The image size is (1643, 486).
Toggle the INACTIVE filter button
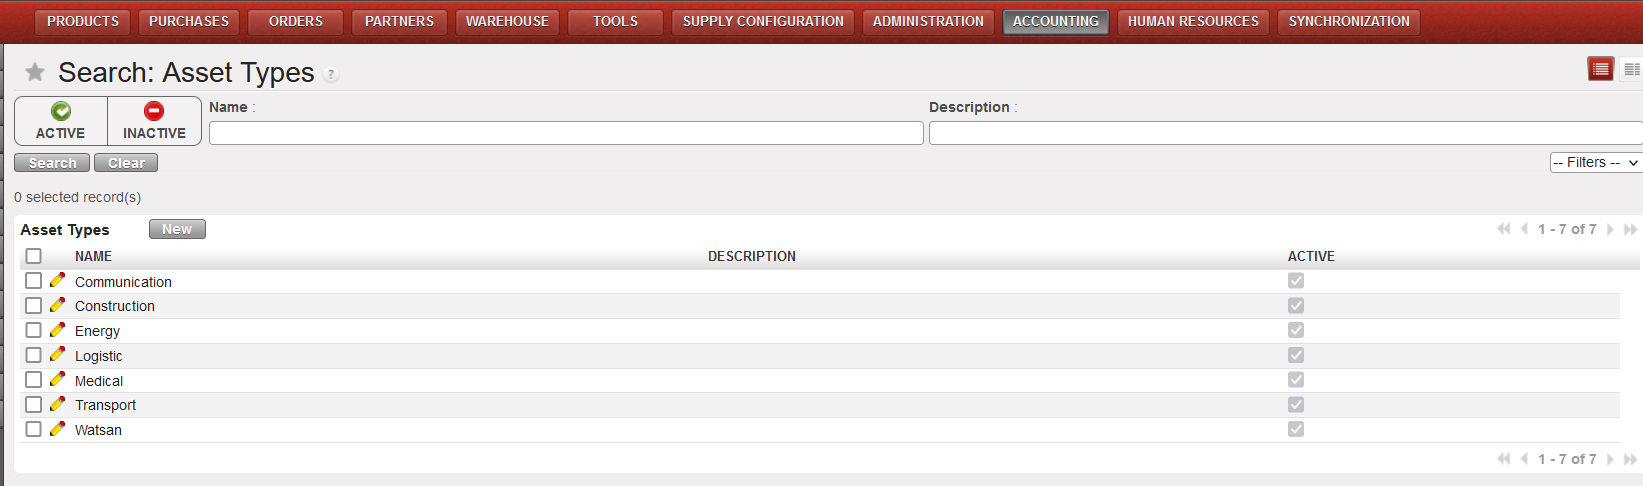pos(154,121)
